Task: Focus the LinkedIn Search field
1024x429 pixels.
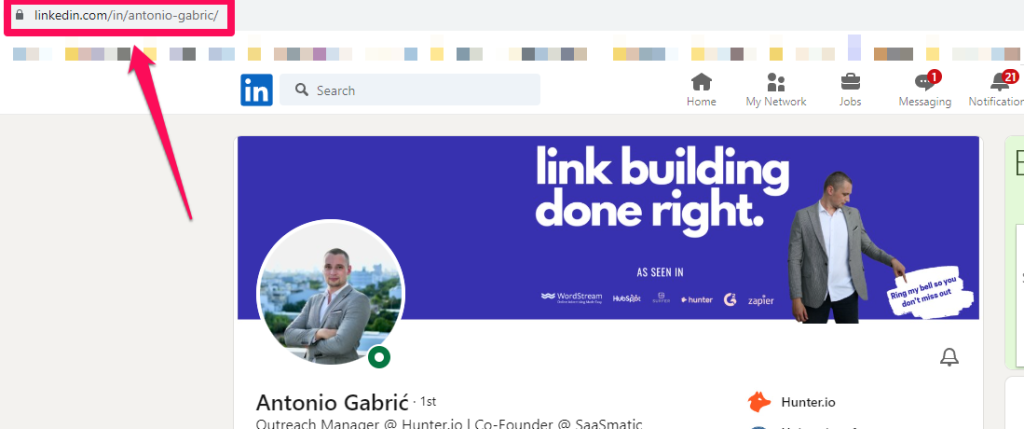Action: pyautogui.click(x=409, y=89)
